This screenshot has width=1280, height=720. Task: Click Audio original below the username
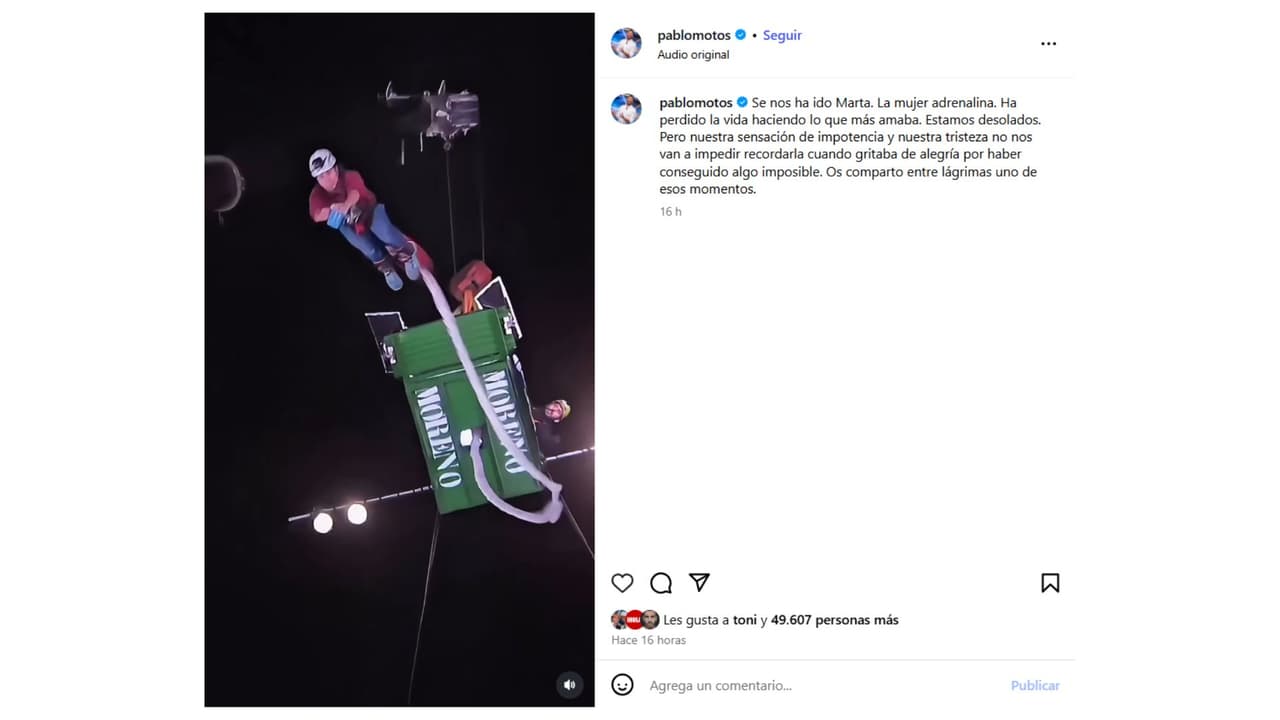[694, 55]
